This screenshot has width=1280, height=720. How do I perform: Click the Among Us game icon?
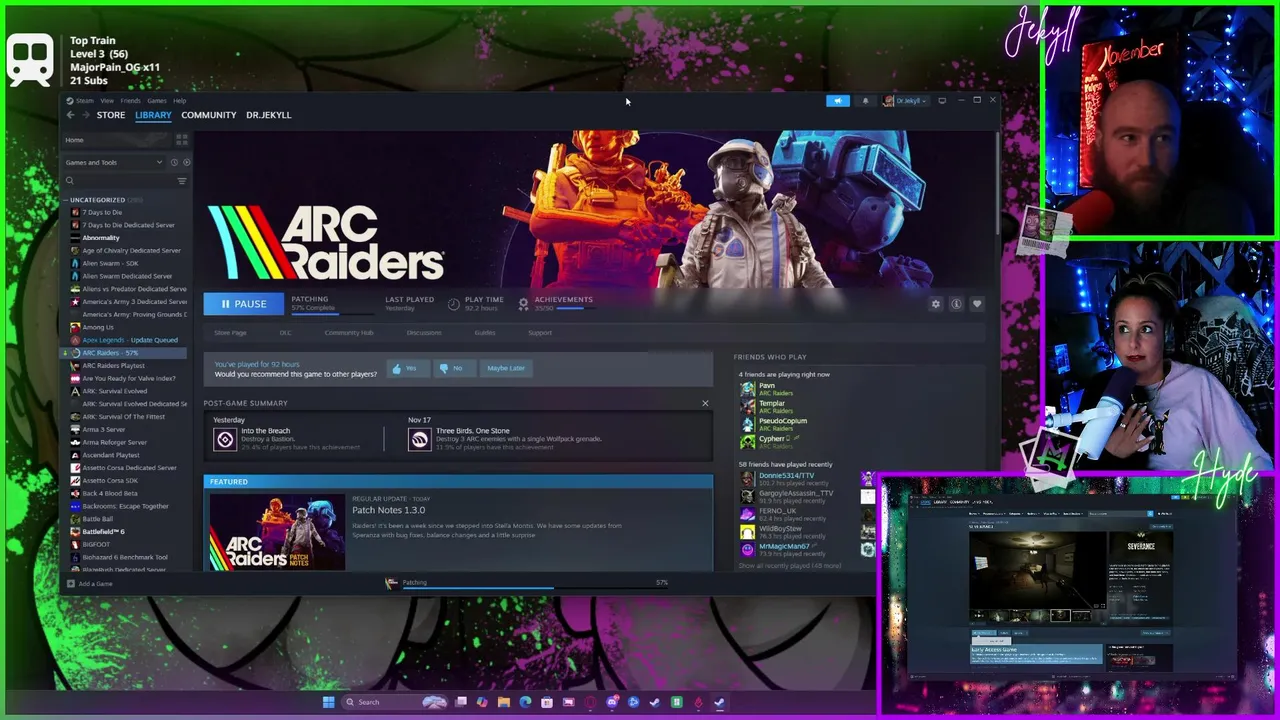75,327
